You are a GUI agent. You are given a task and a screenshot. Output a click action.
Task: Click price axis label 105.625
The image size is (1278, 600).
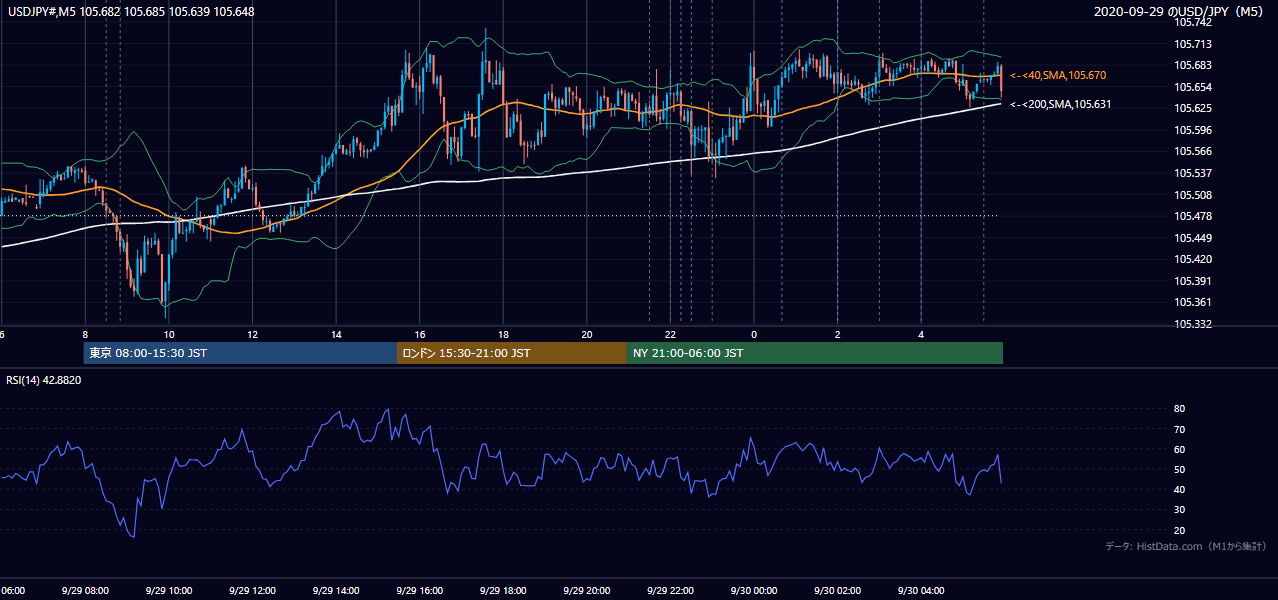(x=1192, y=108)
